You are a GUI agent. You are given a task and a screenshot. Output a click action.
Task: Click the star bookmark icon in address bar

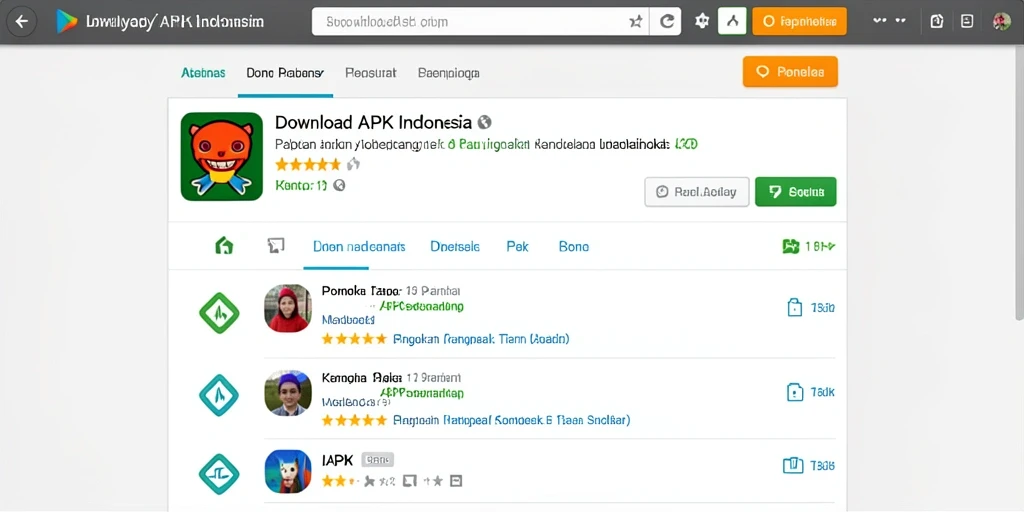tap(635, 22)
